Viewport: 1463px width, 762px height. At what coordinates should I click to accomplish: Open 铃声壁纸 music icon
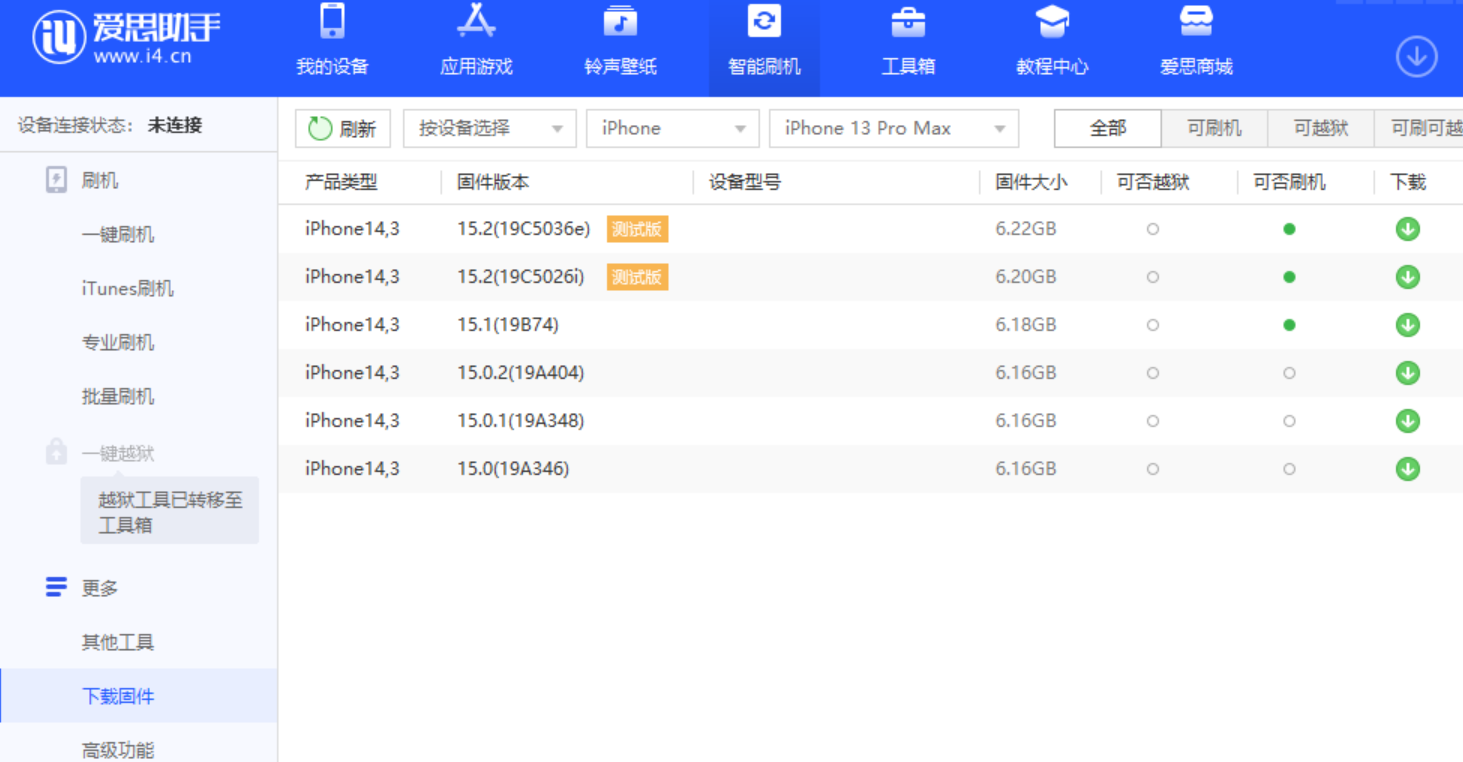[x=620, y=22]
